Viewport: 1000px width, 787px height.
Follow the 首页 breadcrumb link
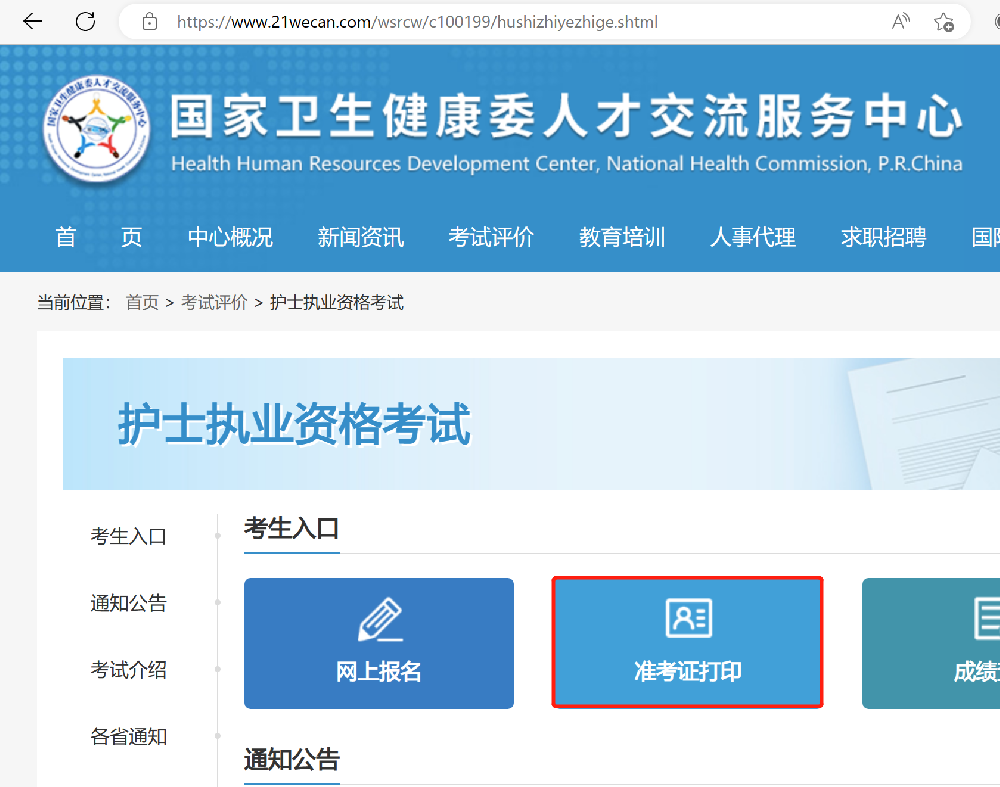142,302
